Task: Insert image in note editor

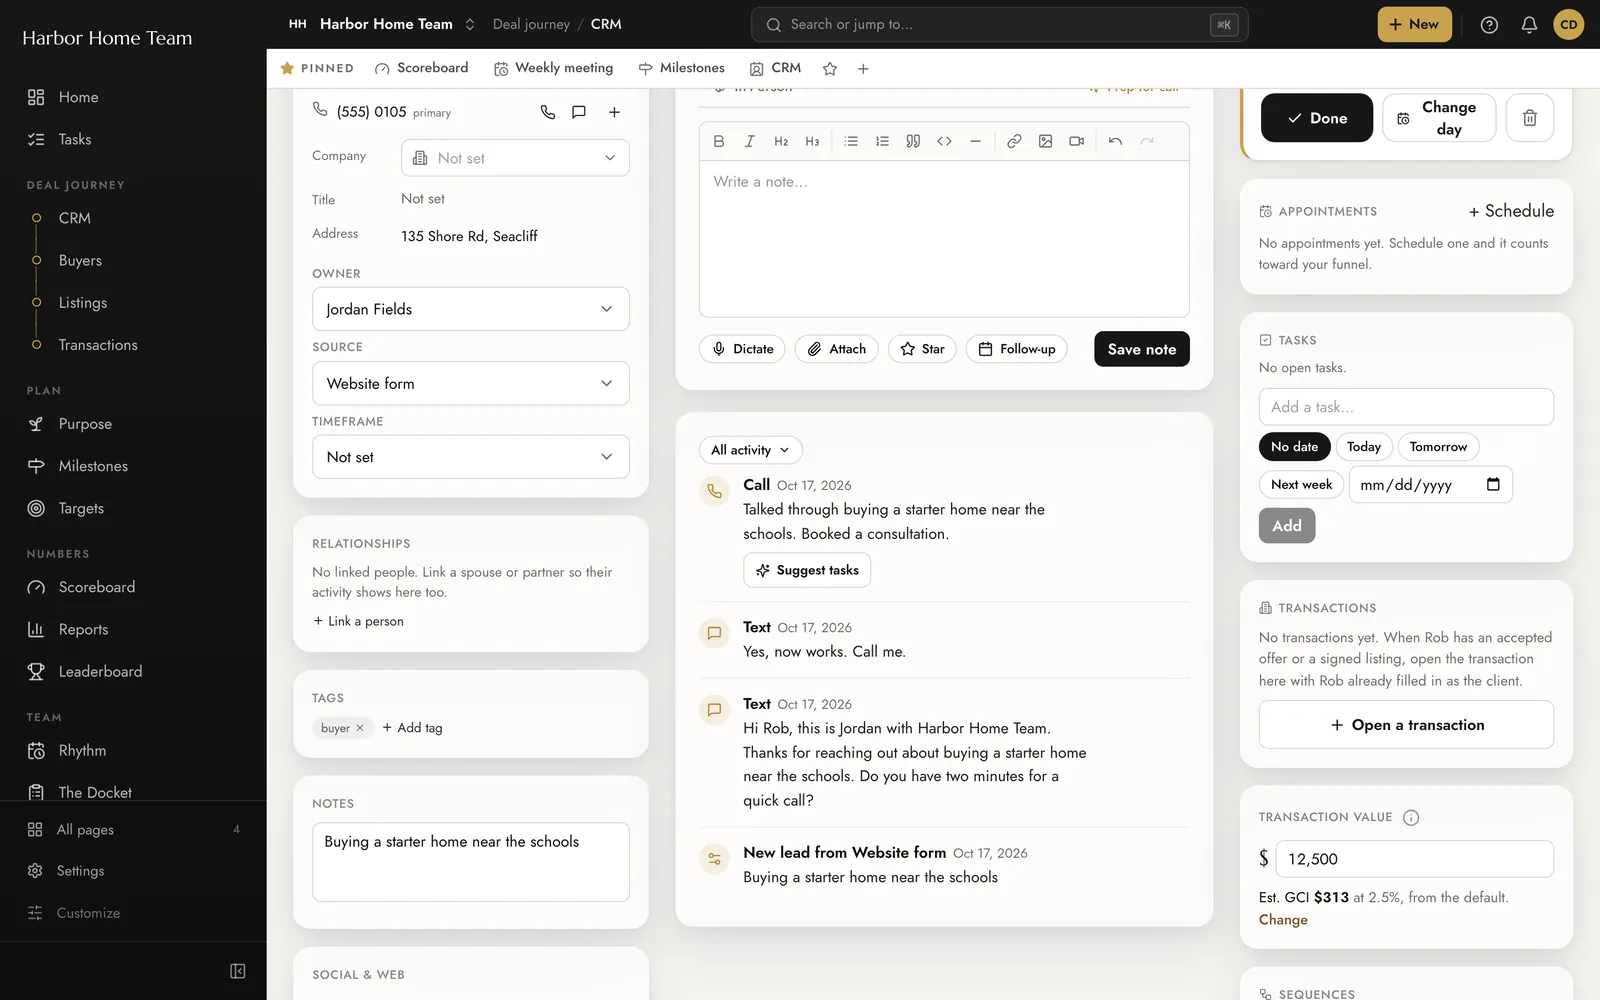Action: 1045,141
